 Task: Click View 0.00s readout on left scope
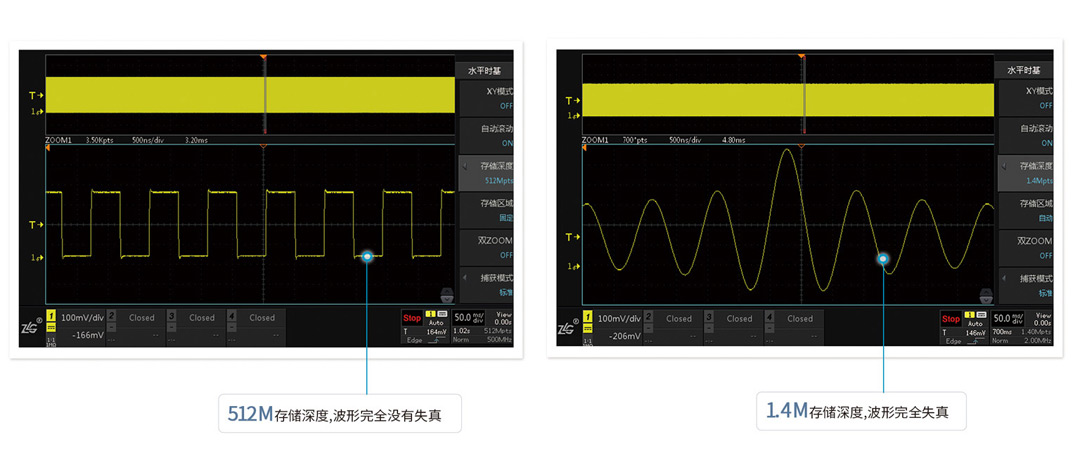[x=503, y=318]
